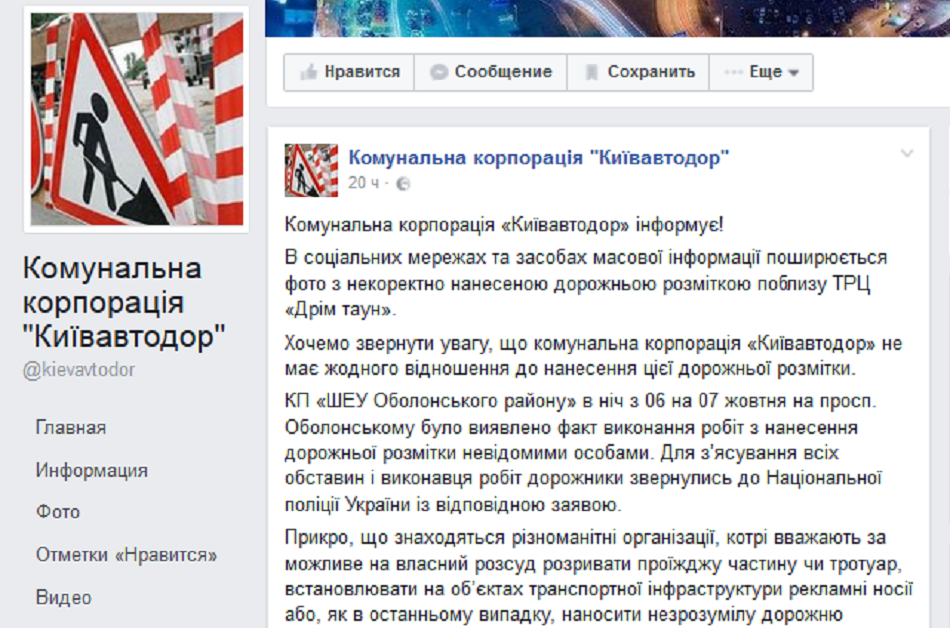The image size is (950, 628).
Task: Open the large road works profile picture
Action: (136, 119)
